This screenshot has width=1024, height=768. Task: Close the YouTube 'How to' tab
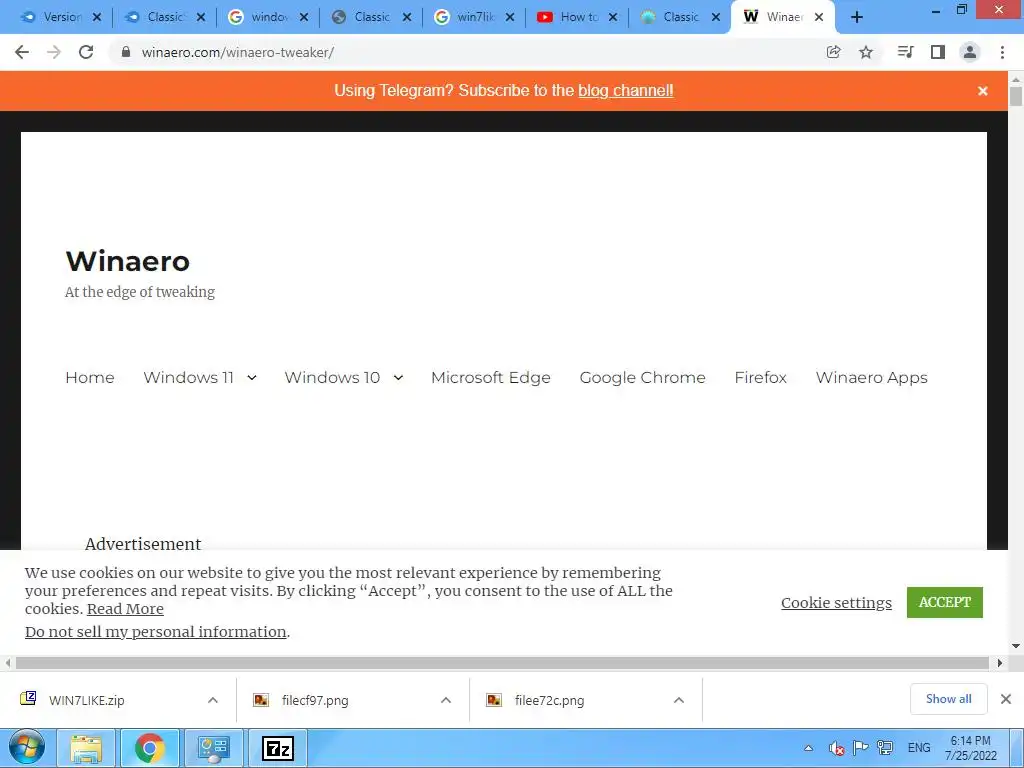(x=613, y=18)
